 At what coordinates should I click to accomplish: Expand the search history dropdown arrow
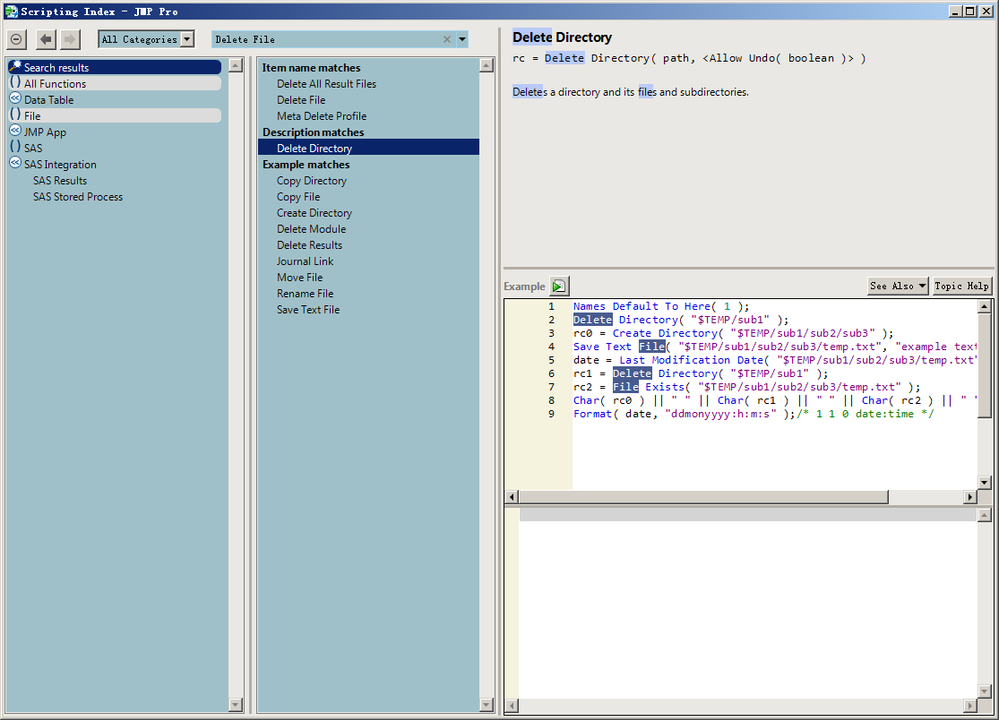click(x=462, y=40)
